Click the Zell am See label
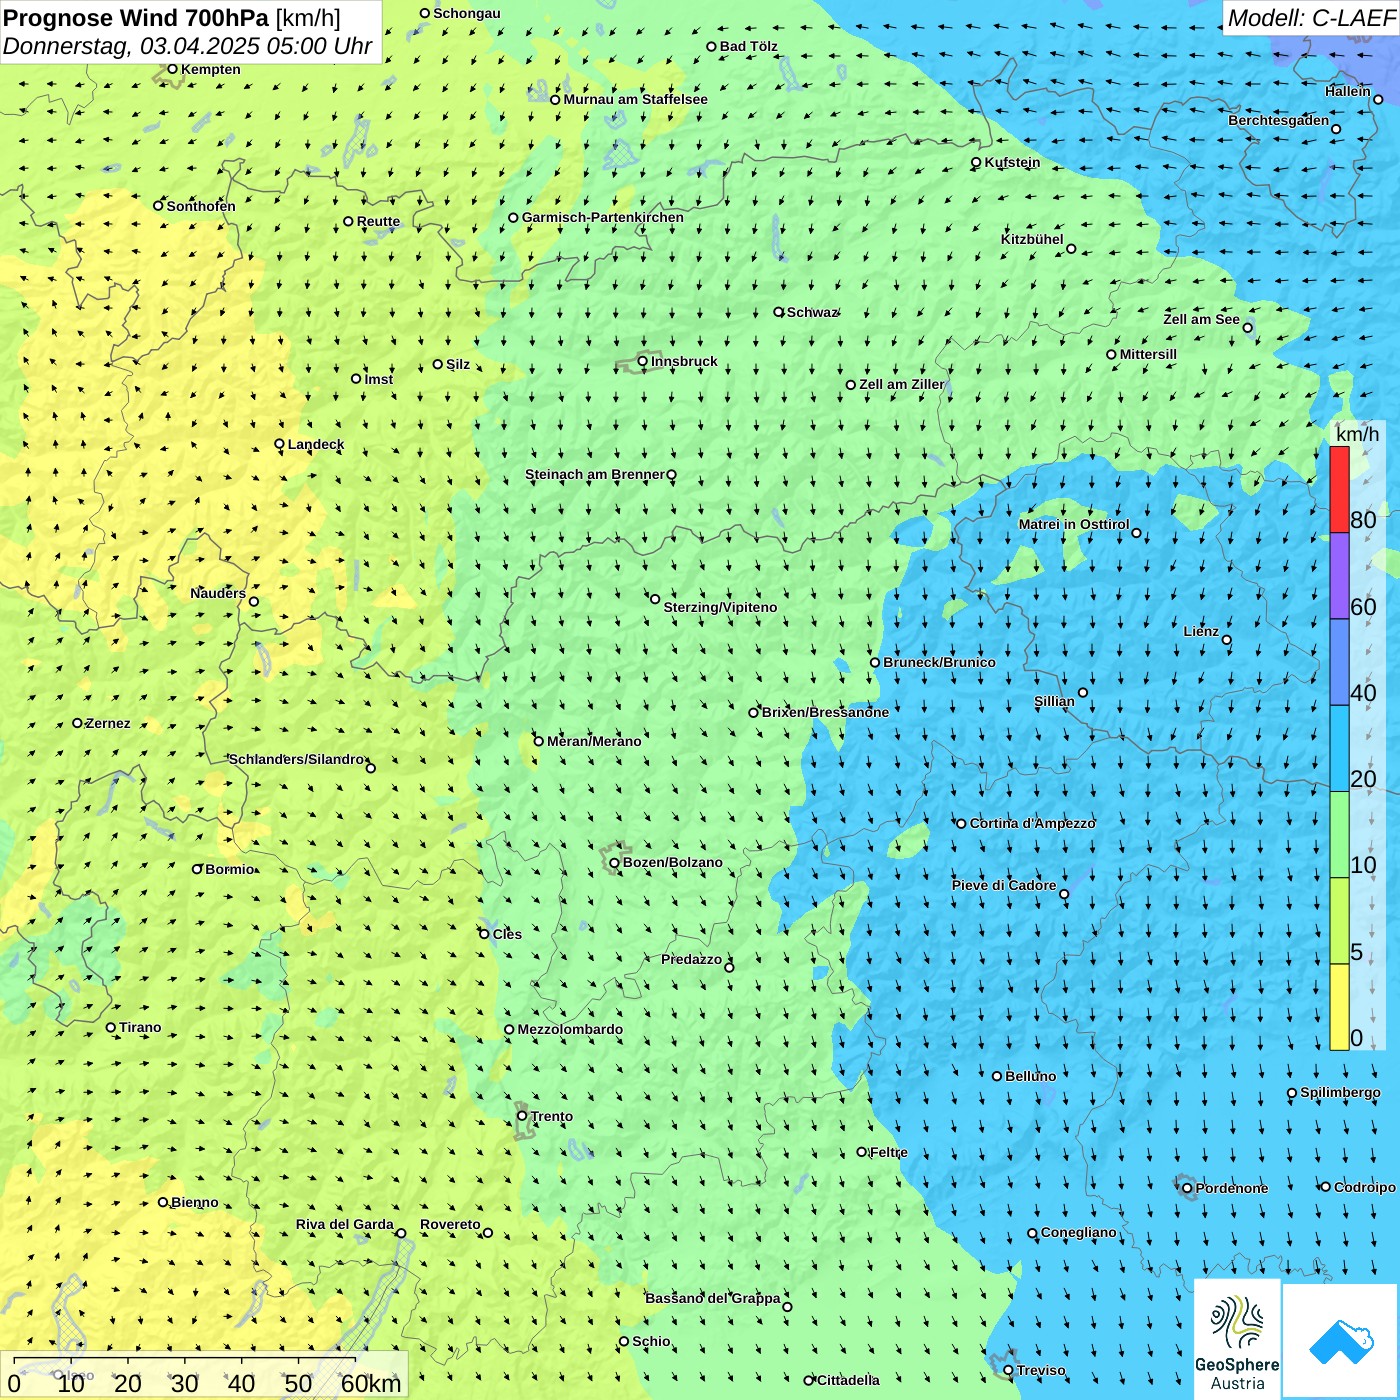 click(x=1201, y=319)
